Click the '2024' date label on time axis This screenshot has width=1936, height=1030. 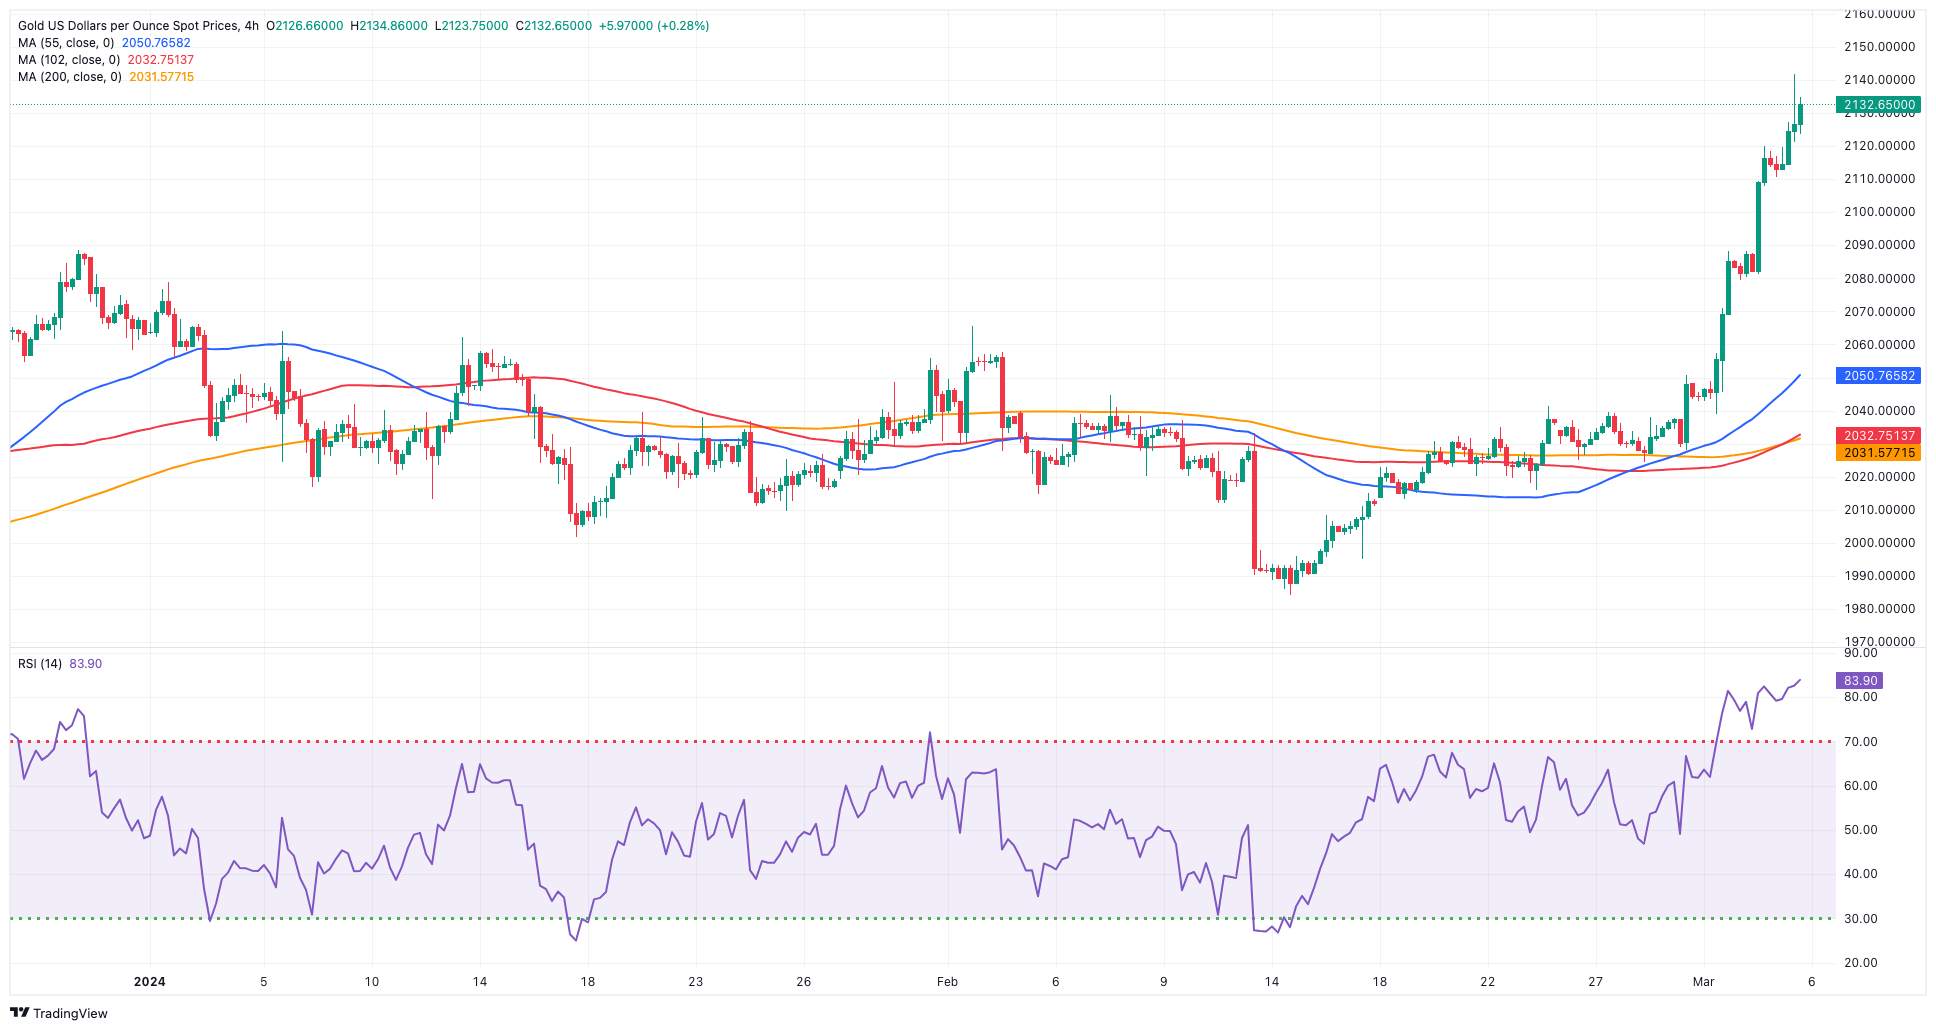150,982
